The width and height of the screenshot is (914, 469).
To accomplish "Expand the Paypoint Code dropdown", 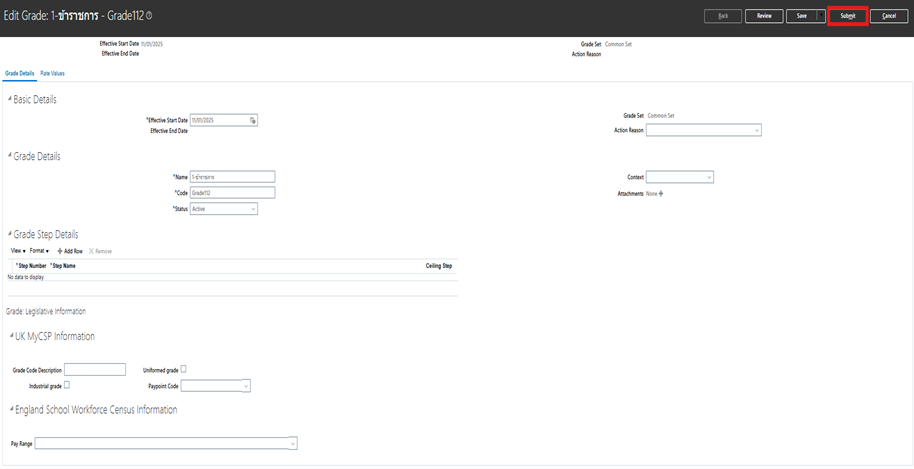I will click(215, 386).
